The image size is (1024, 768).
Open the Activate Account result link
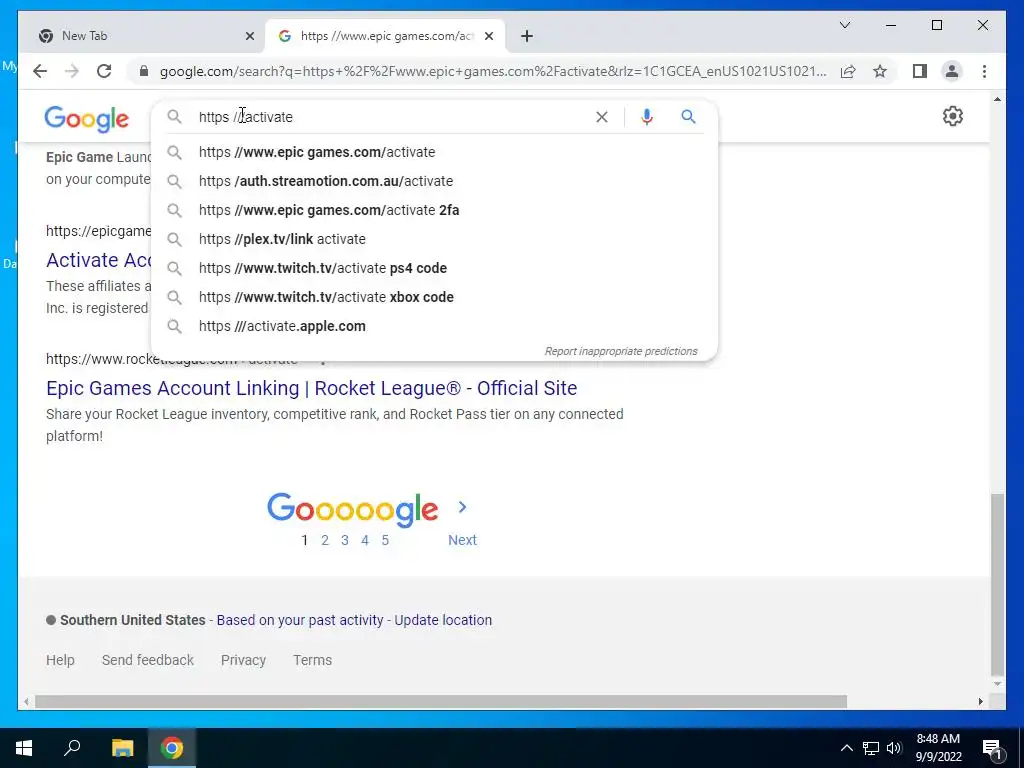[x=99, y=260]
